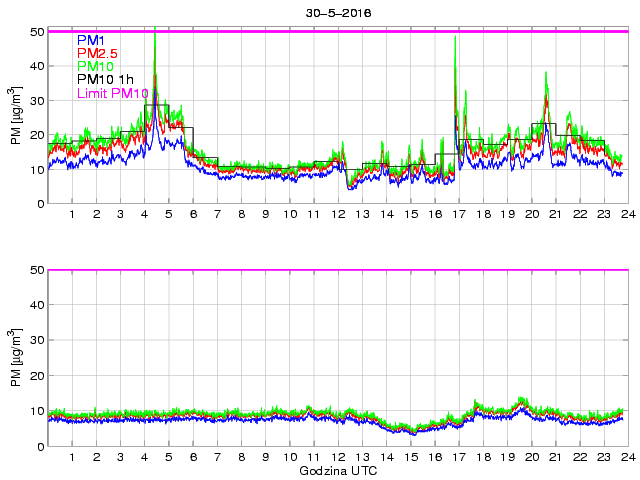Click hour 4 on the upper chart's x-axis
640x480 pixels.
click(144, 214)
